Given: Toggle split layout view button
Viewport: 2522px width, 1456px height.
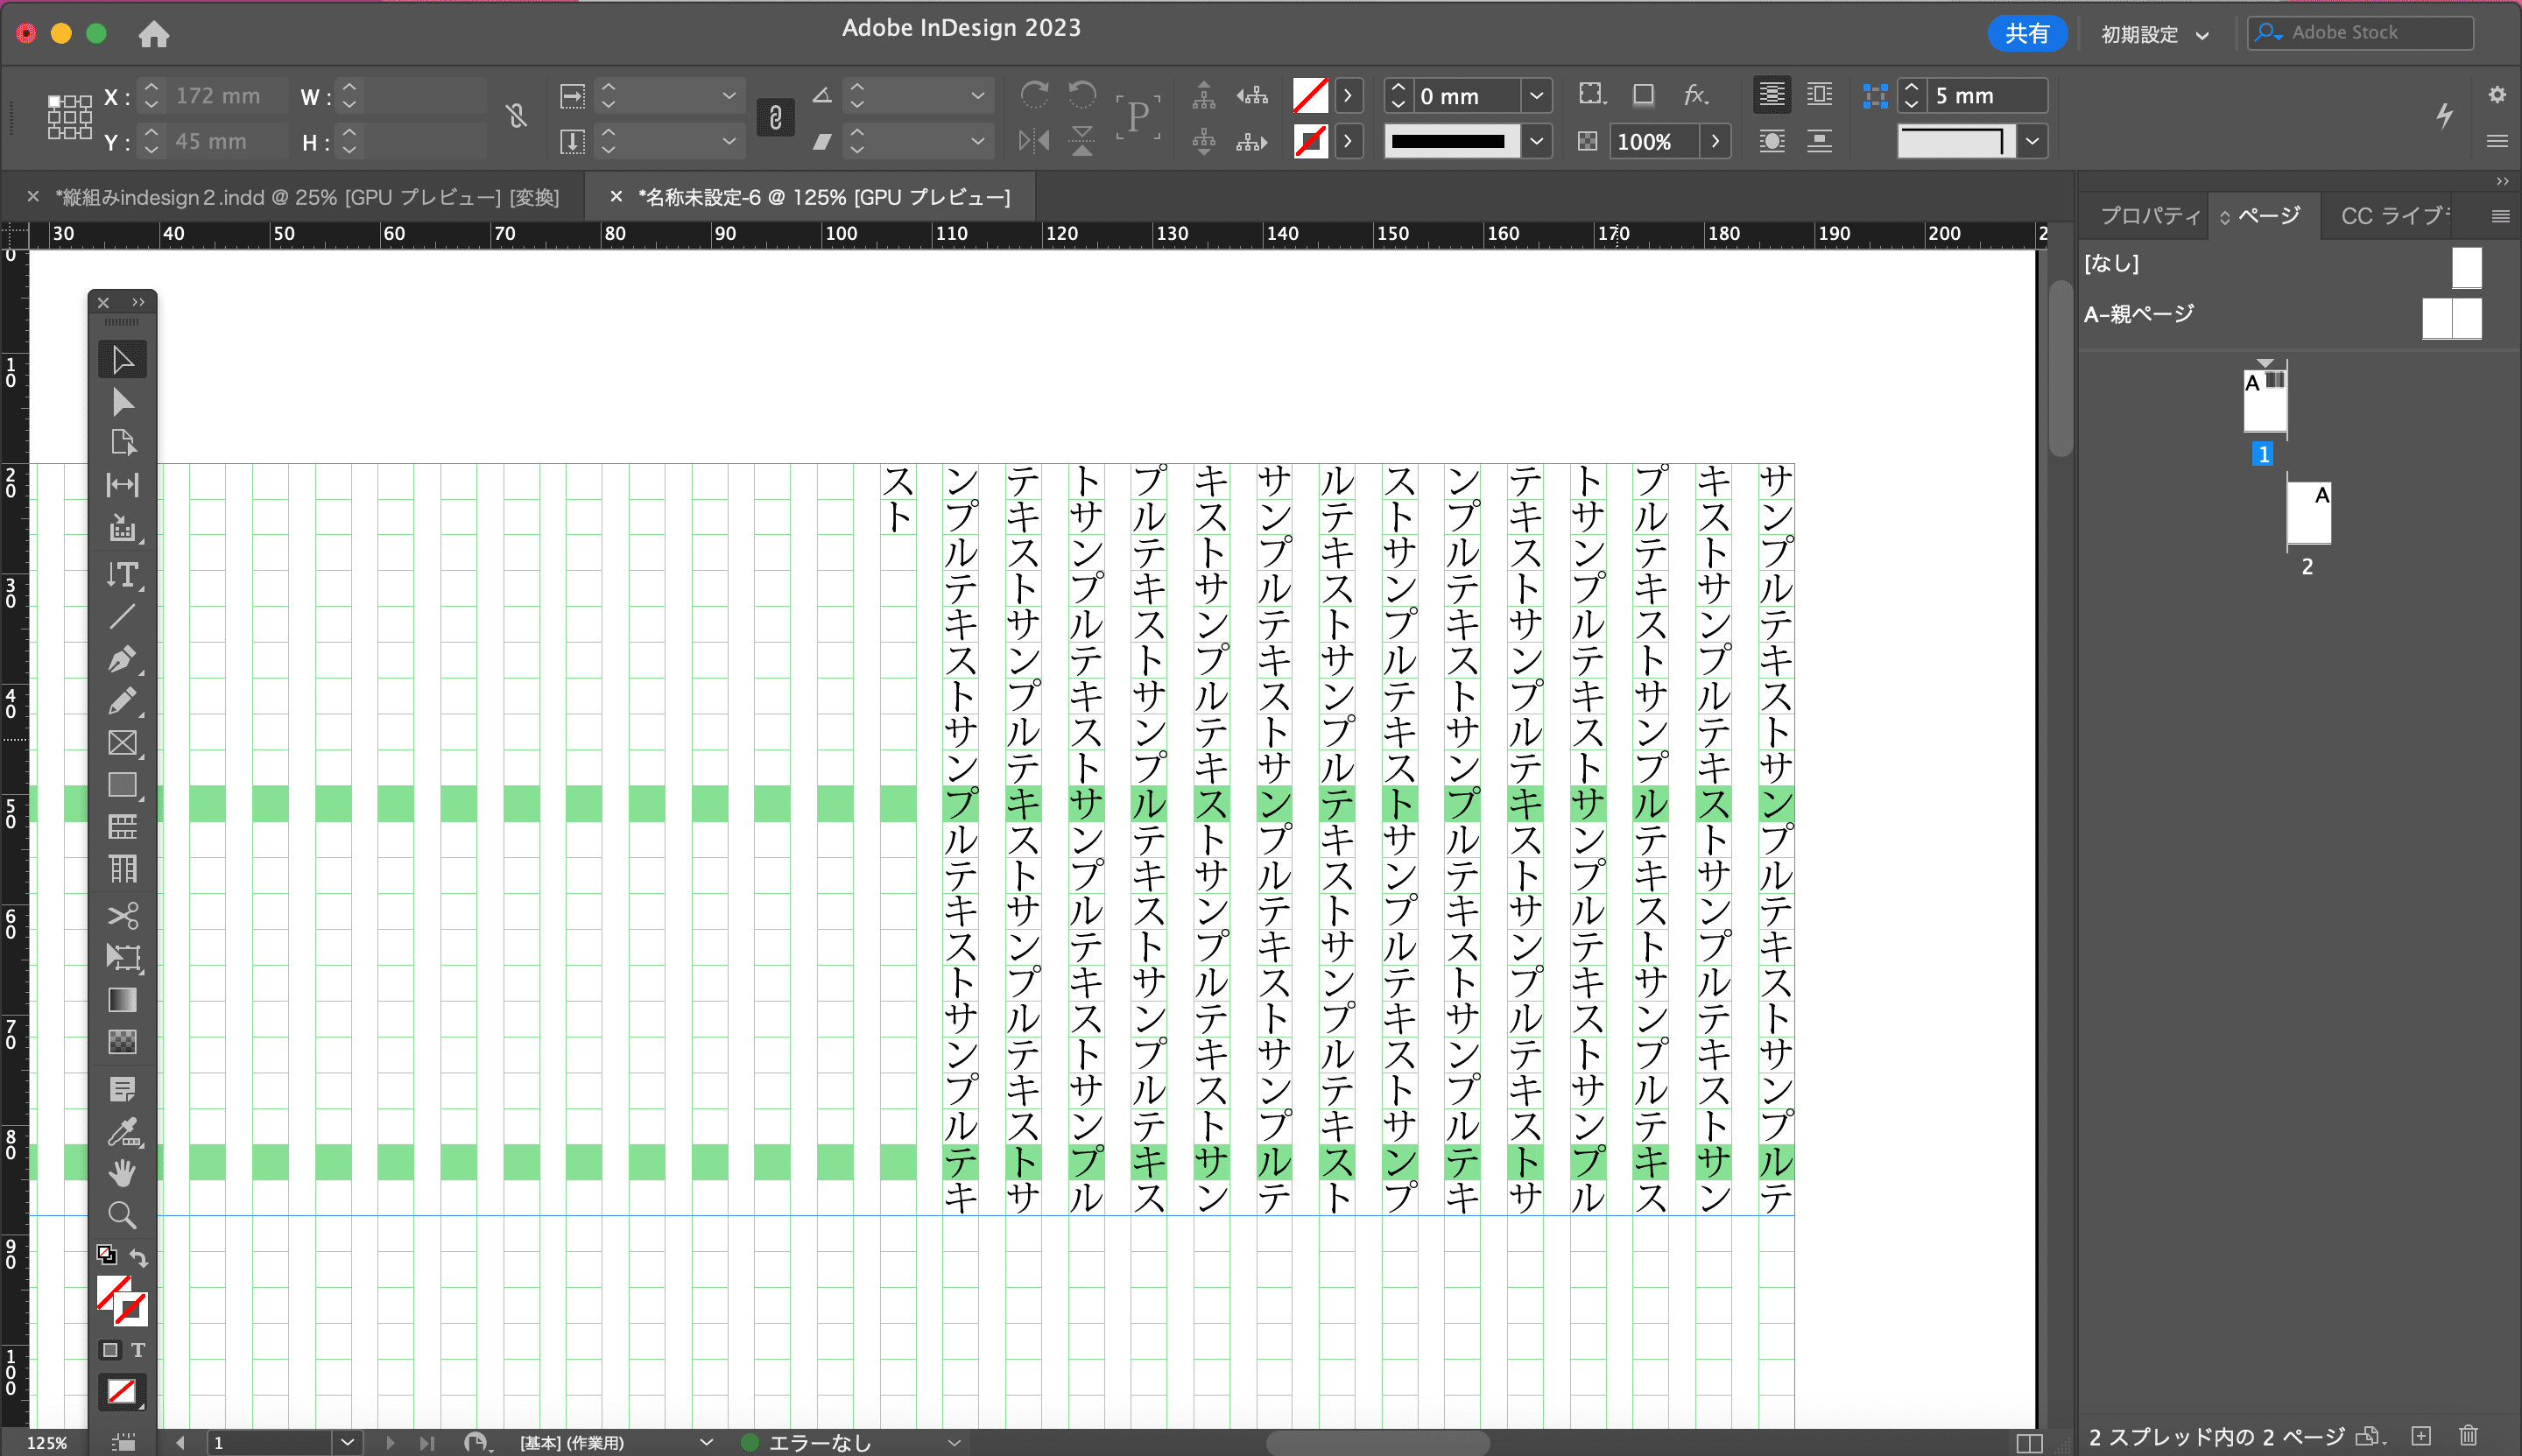Looking at the screenshot, I should tap(2029, 1442).
